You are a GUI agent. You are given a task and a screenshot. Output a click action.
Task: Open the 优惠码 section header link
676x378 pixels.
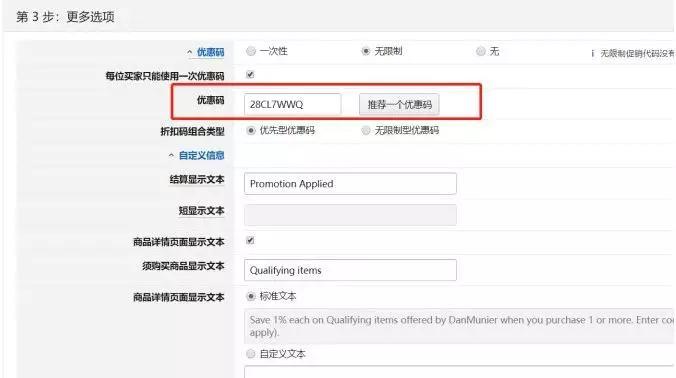pos(210,52)
